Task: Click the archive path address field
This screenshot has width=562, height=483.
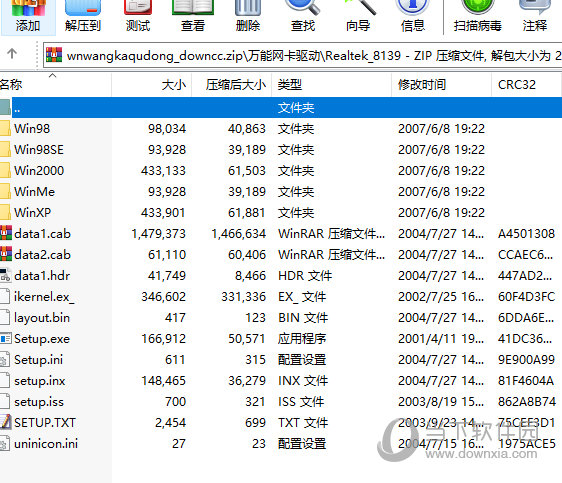Action: coord(302,55)
